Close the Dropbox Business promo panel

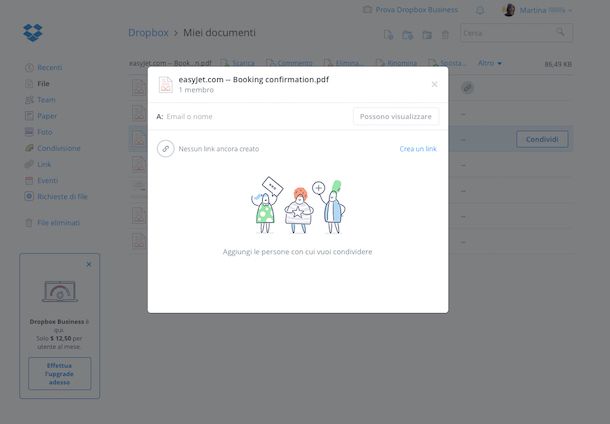89,265
